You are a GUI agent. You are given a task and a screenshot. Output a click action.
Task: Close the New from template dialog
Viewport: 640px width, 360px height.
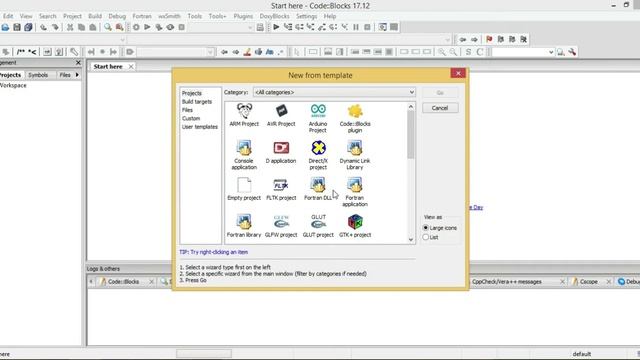click(x=458, y=73)
